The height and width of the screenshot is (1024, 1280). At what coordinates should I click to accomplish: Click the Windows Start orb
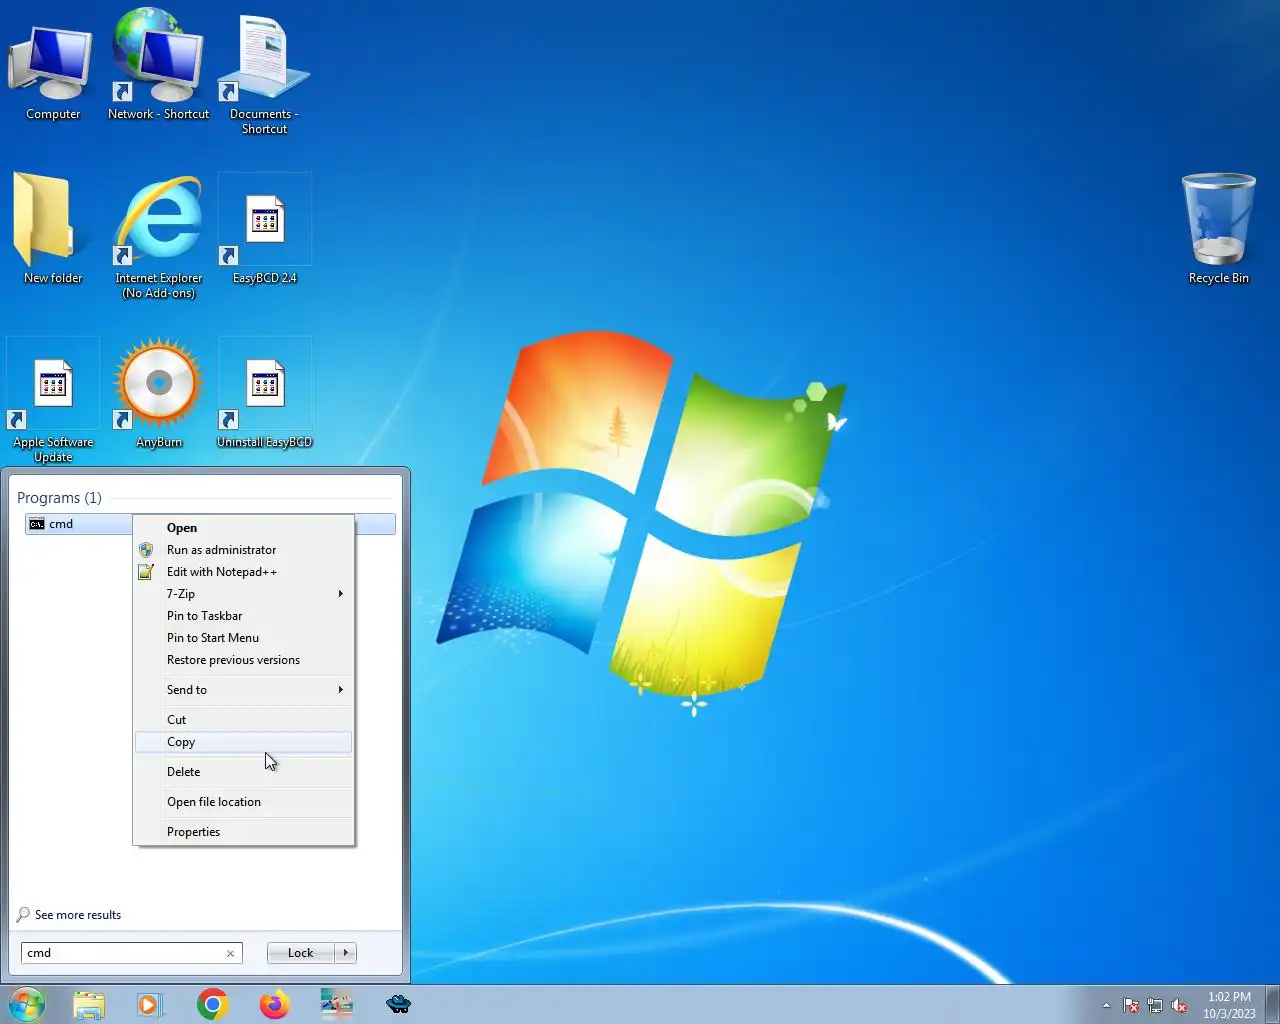pos(26,1004)
